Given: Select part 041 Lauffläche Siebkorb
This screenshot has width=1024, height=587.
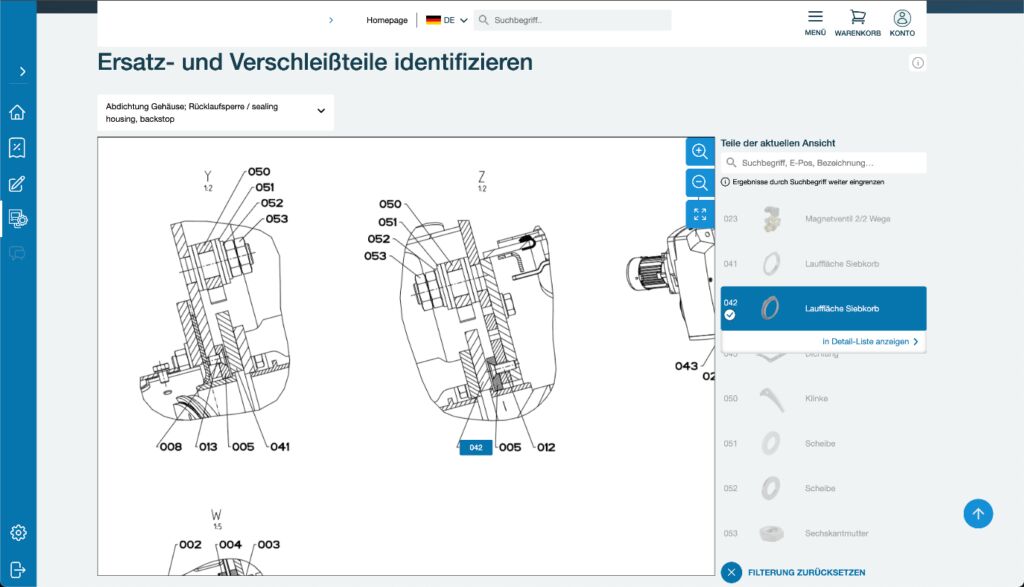Looking at the screenshot, I should [x=822, y=264].
